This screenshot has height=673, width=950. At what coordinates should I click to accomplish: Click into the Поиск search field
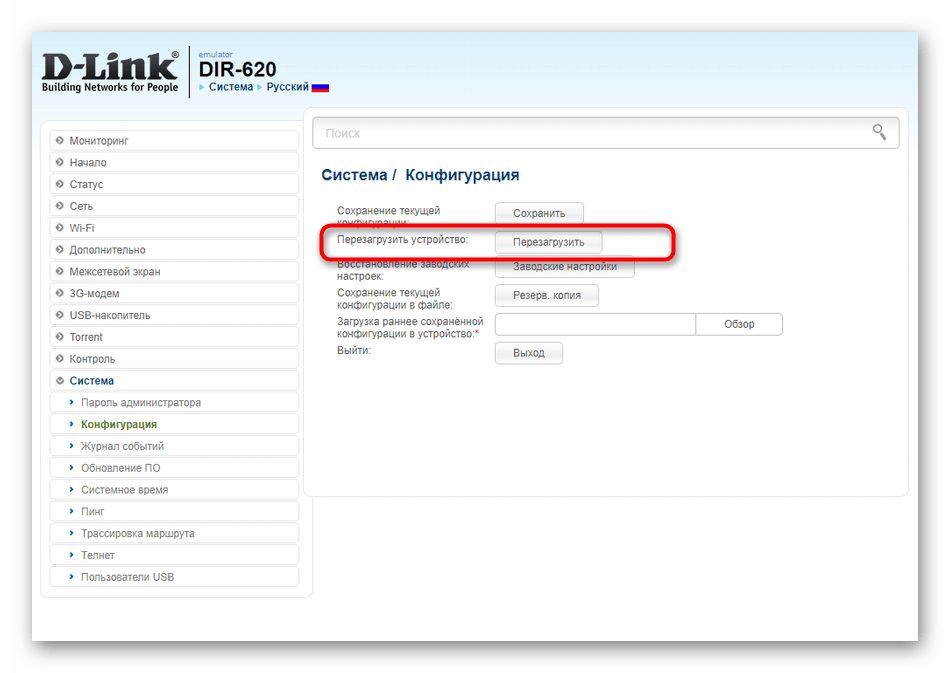(590, 133)
